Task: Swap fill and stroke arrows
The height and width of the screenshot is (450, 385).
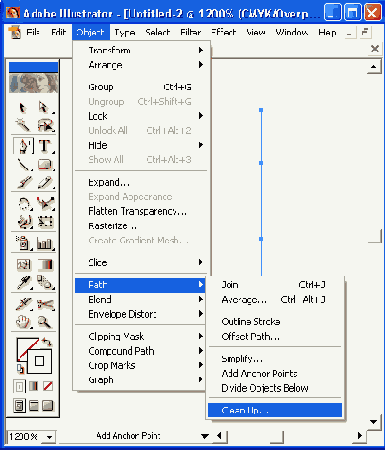Action: click(47, 342)
